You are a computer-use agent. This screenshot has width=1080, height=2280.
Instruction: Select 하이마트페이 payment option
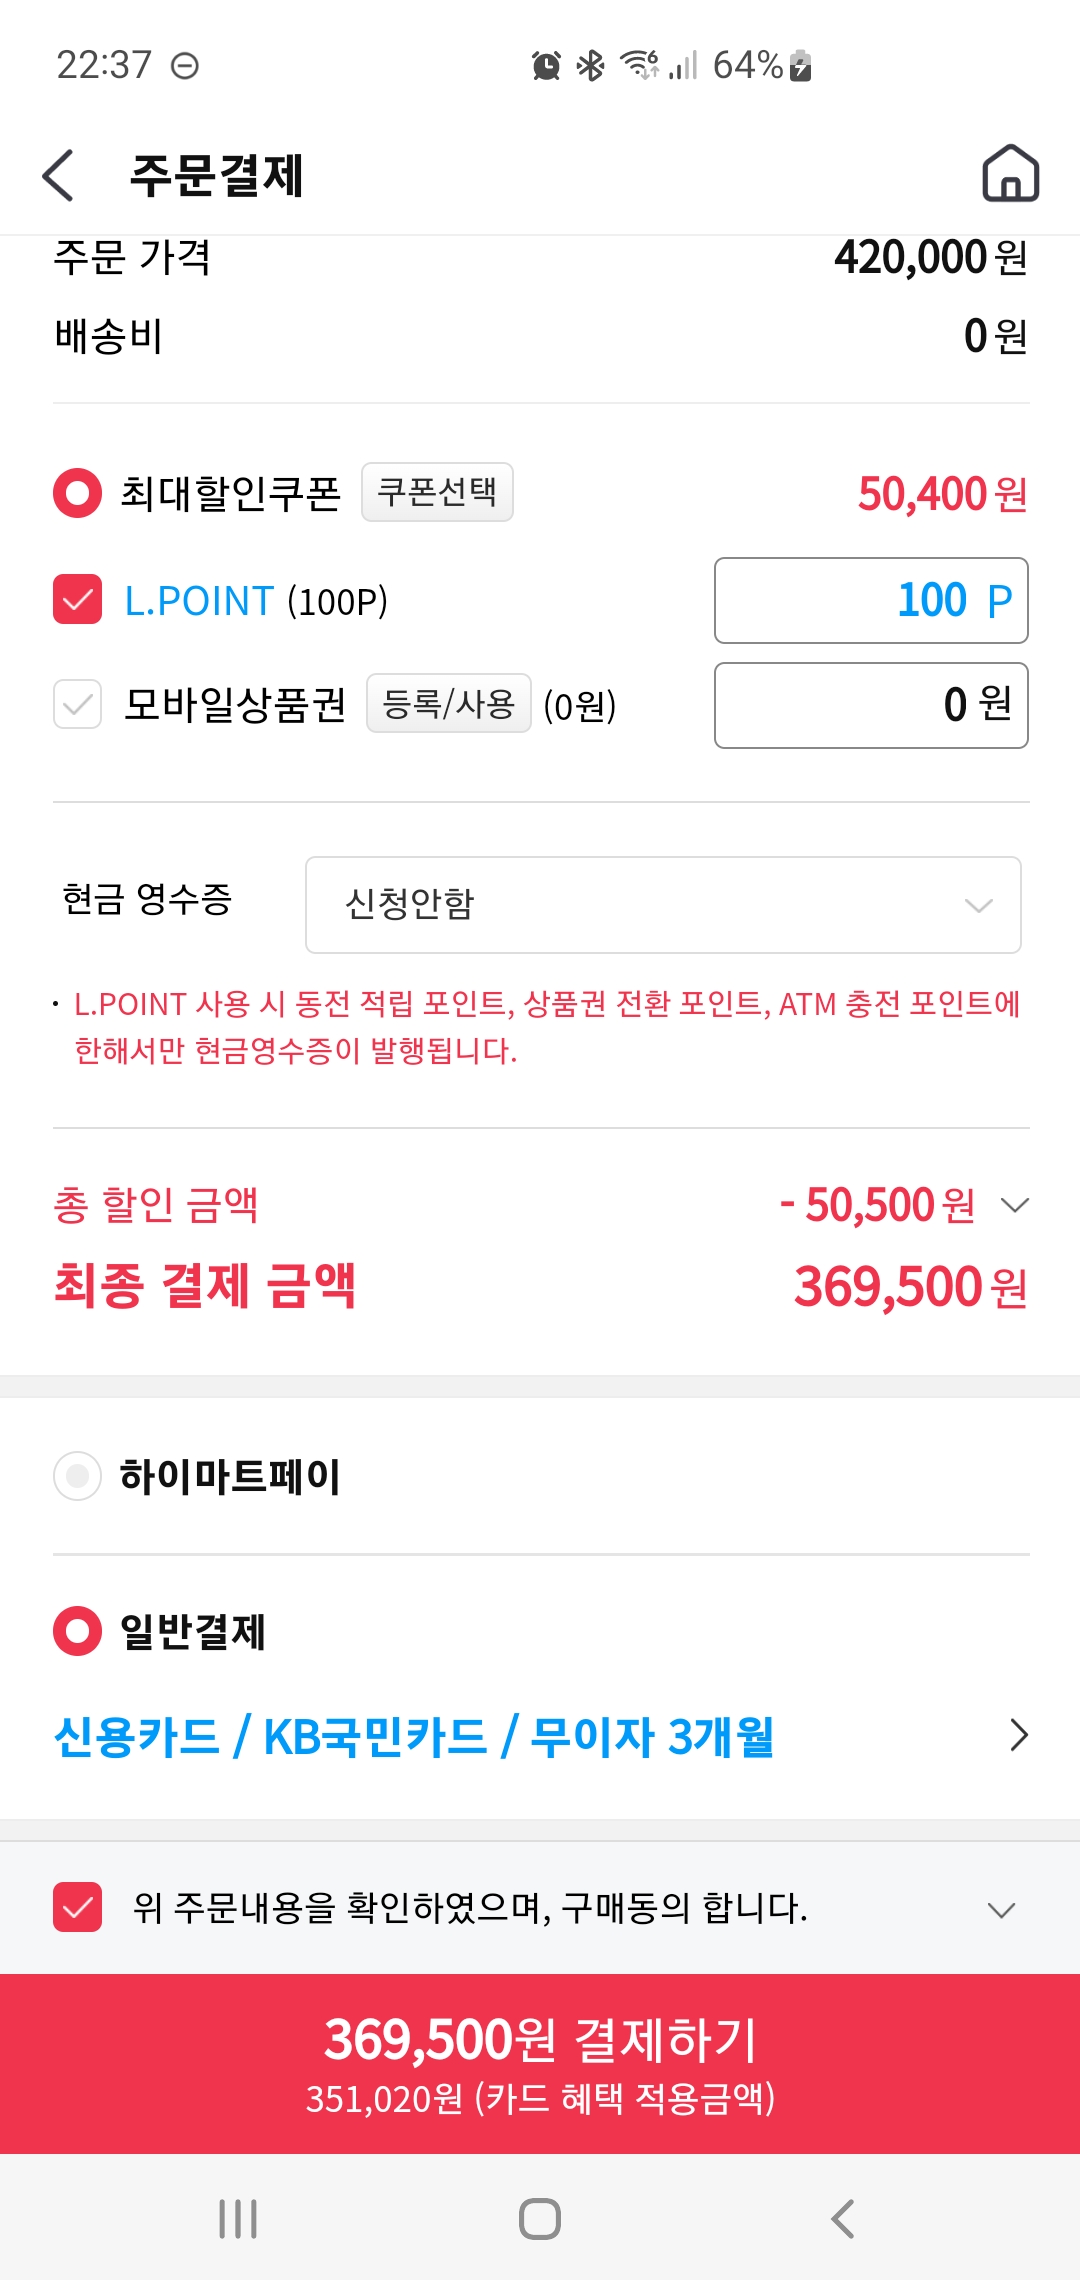[78, 1476]
